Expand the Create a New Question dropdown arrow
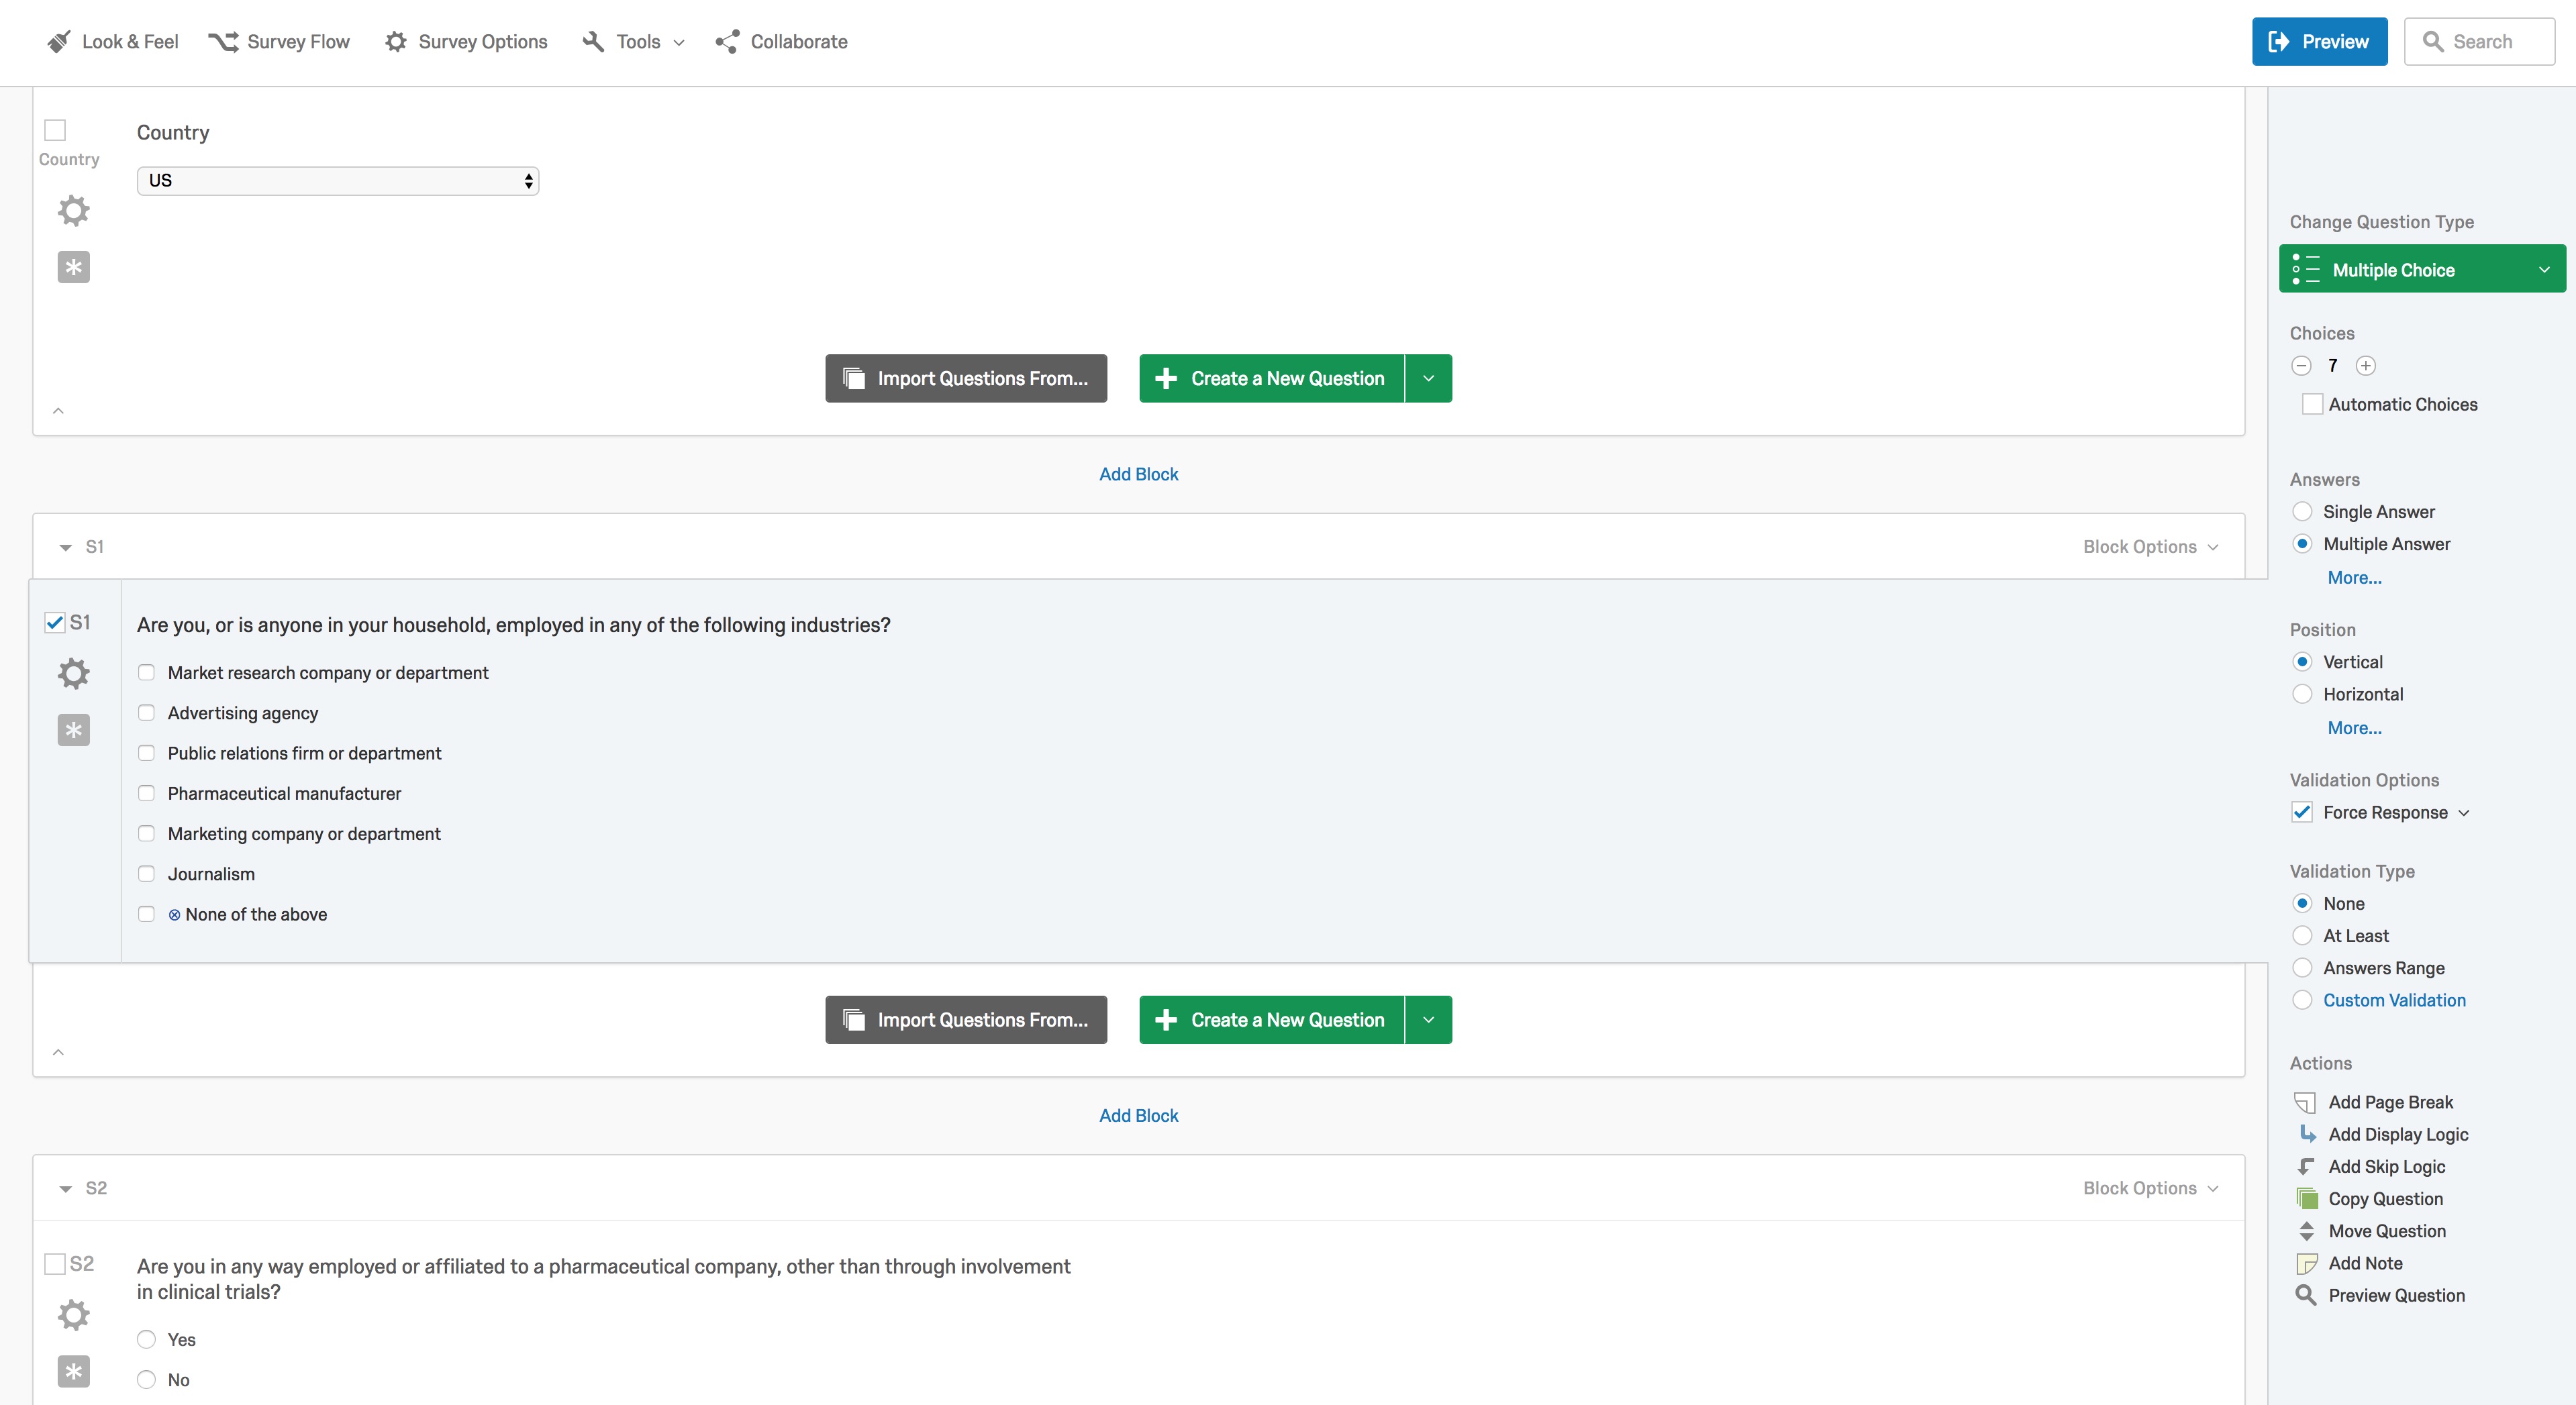The width and height of the screenshot is (2576, 1405). click(1428, 378)
